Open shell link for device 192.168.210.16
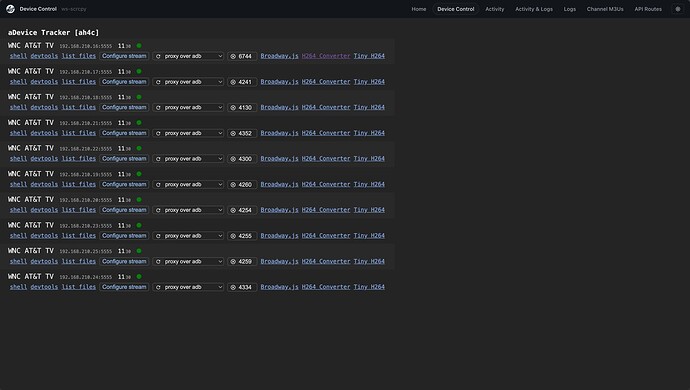This screenshot has height=390, width=690. [18, 56]
